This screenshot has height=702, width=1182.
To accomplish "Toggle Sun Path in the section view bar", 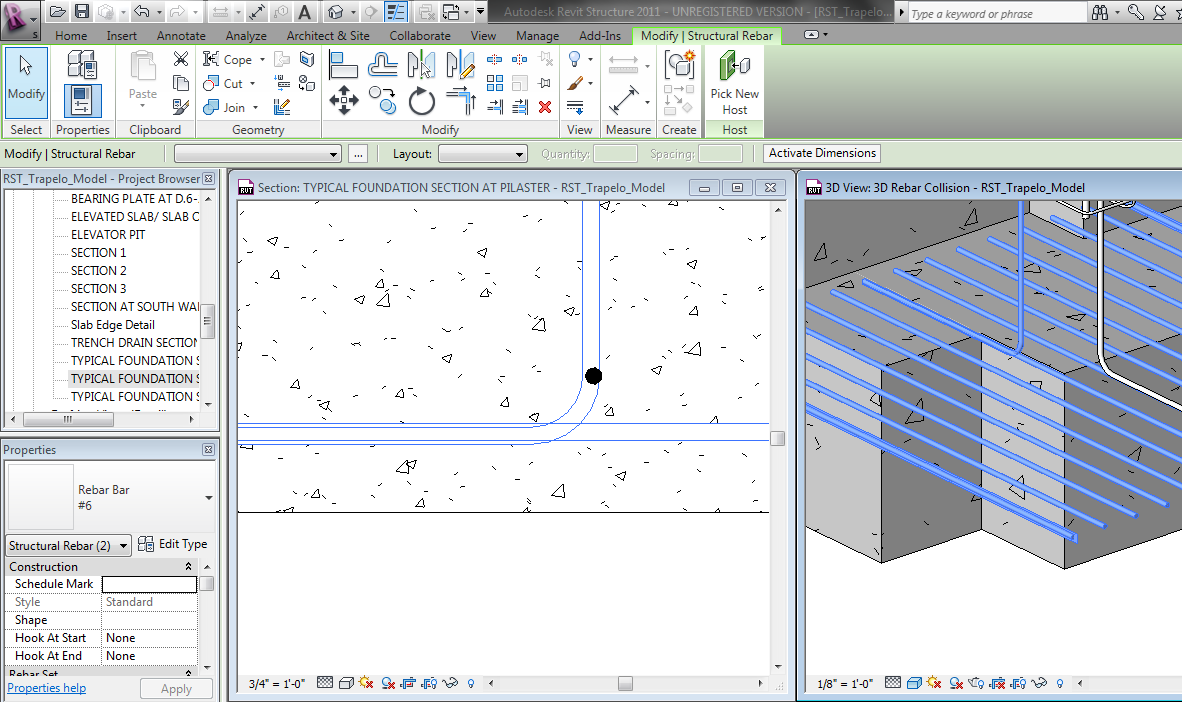I will (366, 682).
